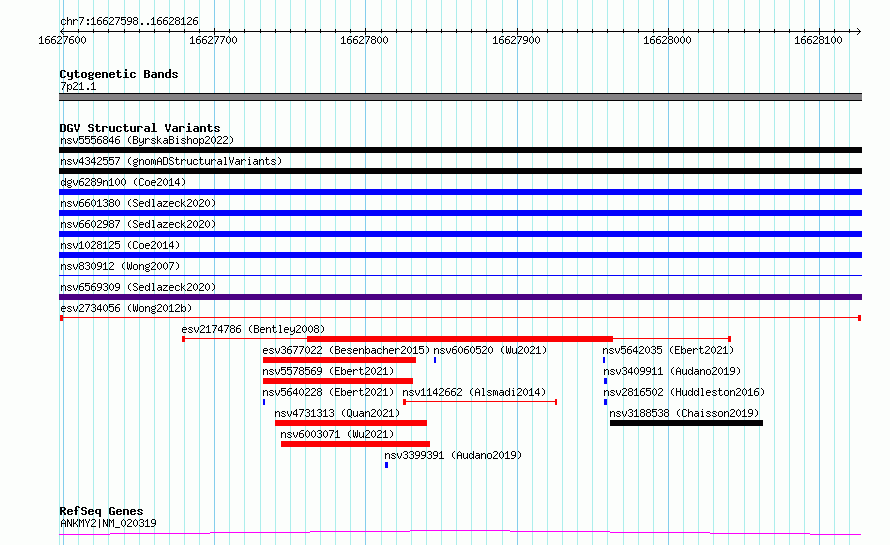This screenshot has width=890, height=545.
Task: Open nsv6601380 (Sedlazeck2020) variant label
Action: 138,203
